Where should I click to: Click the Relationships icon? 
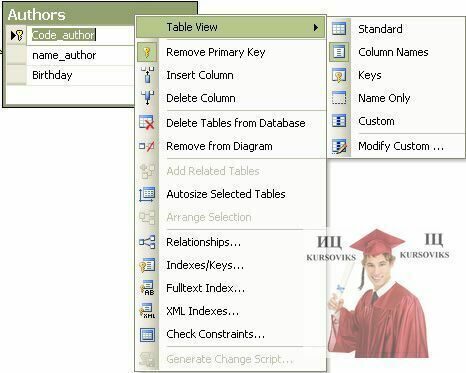pos(147,242)
